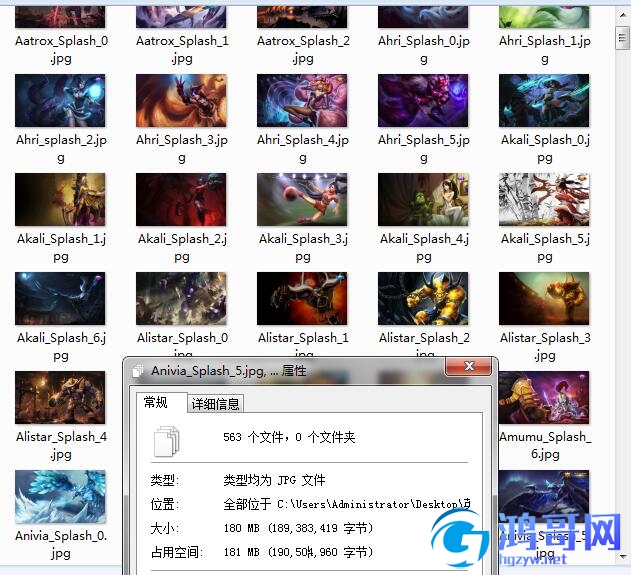Select the Alistar_Splash_1 thumbnail image
This screenshot has width=631, height=575.
coord(302,299)
